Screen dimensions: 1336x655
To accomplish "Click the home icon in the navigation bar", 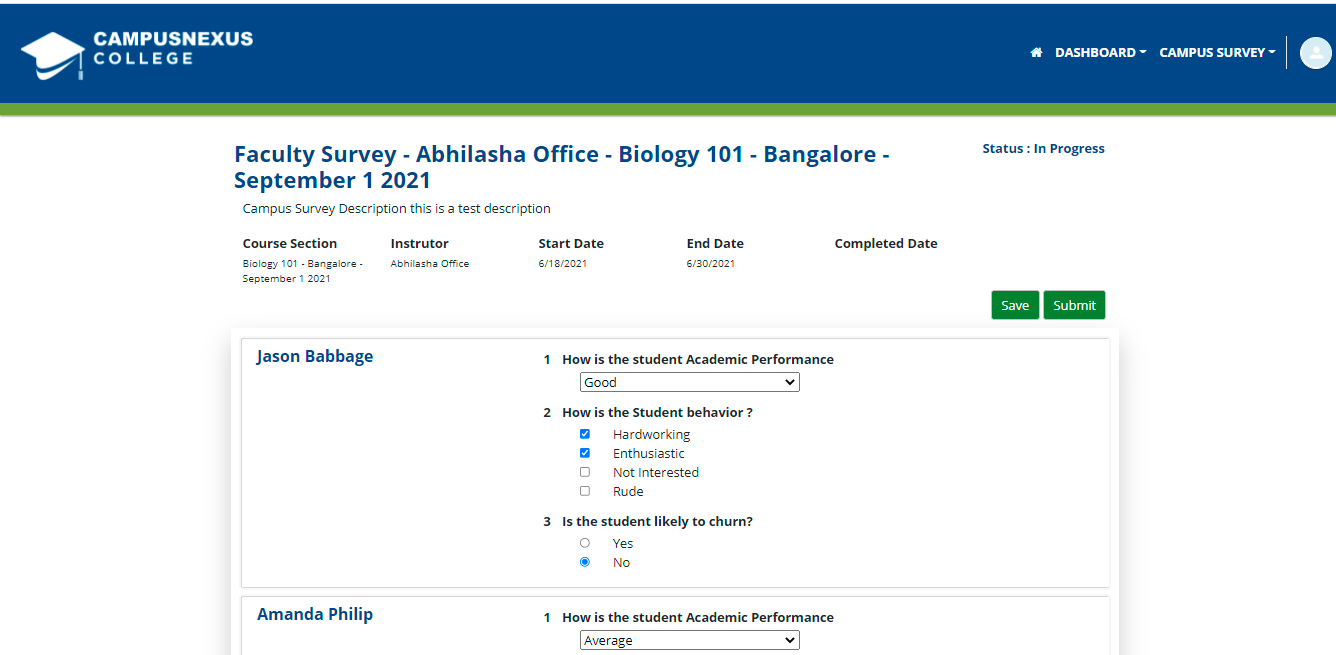I will (1036, 52).
